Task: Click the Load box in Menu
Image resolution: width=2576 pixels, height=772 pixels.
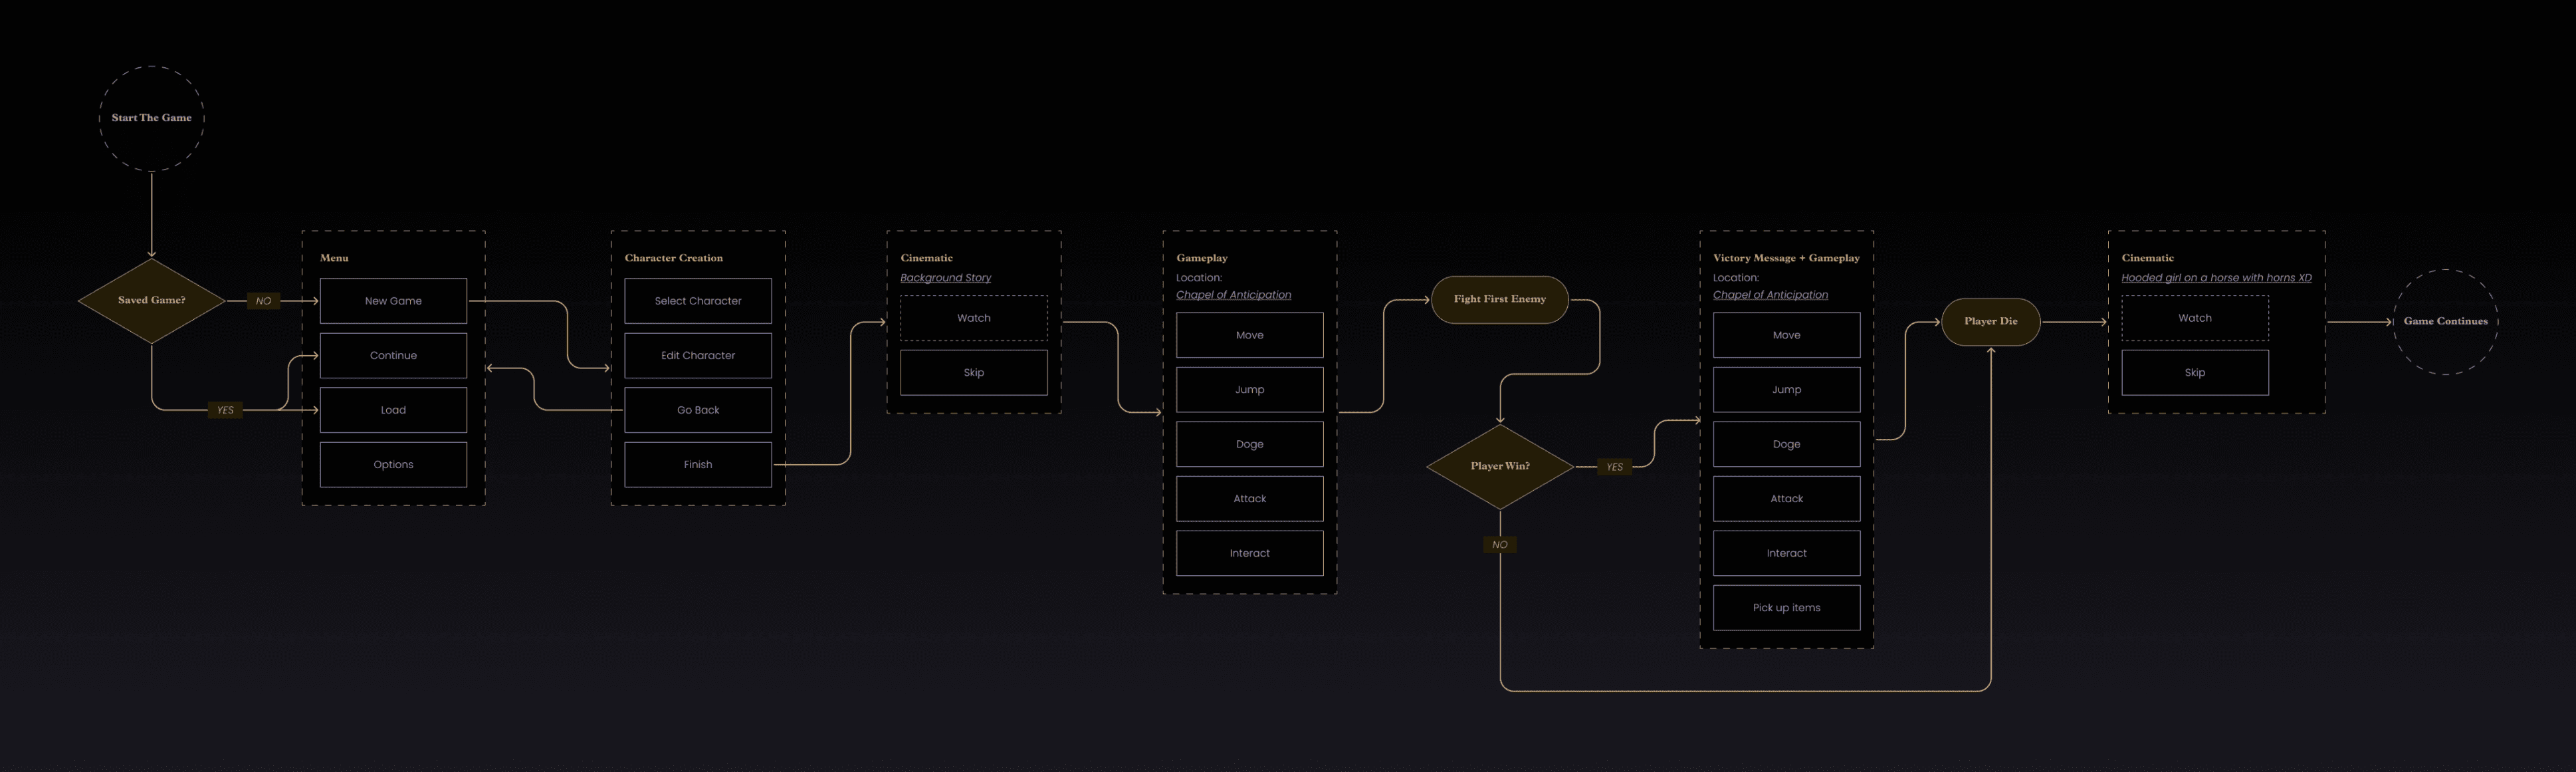Action: point(393,410)
